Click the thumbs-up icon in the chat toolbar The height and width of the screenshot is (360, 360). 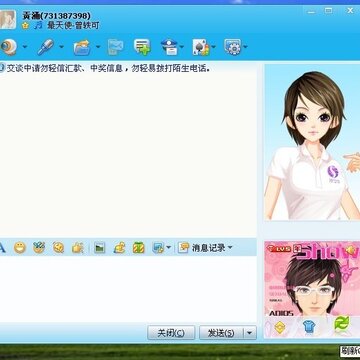[x=78, y=247]
